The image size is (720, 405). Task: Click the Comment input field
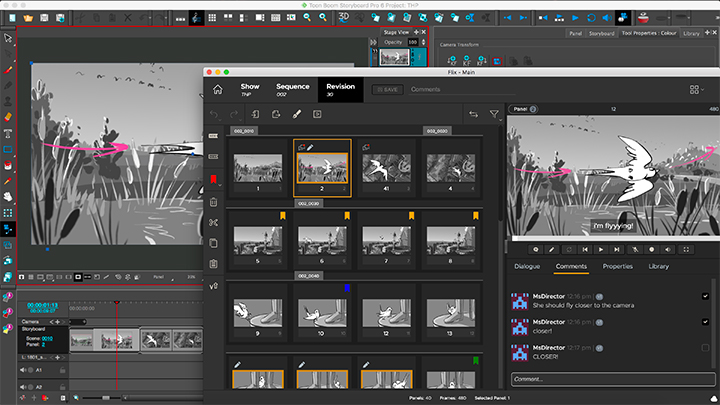(610, 379)
